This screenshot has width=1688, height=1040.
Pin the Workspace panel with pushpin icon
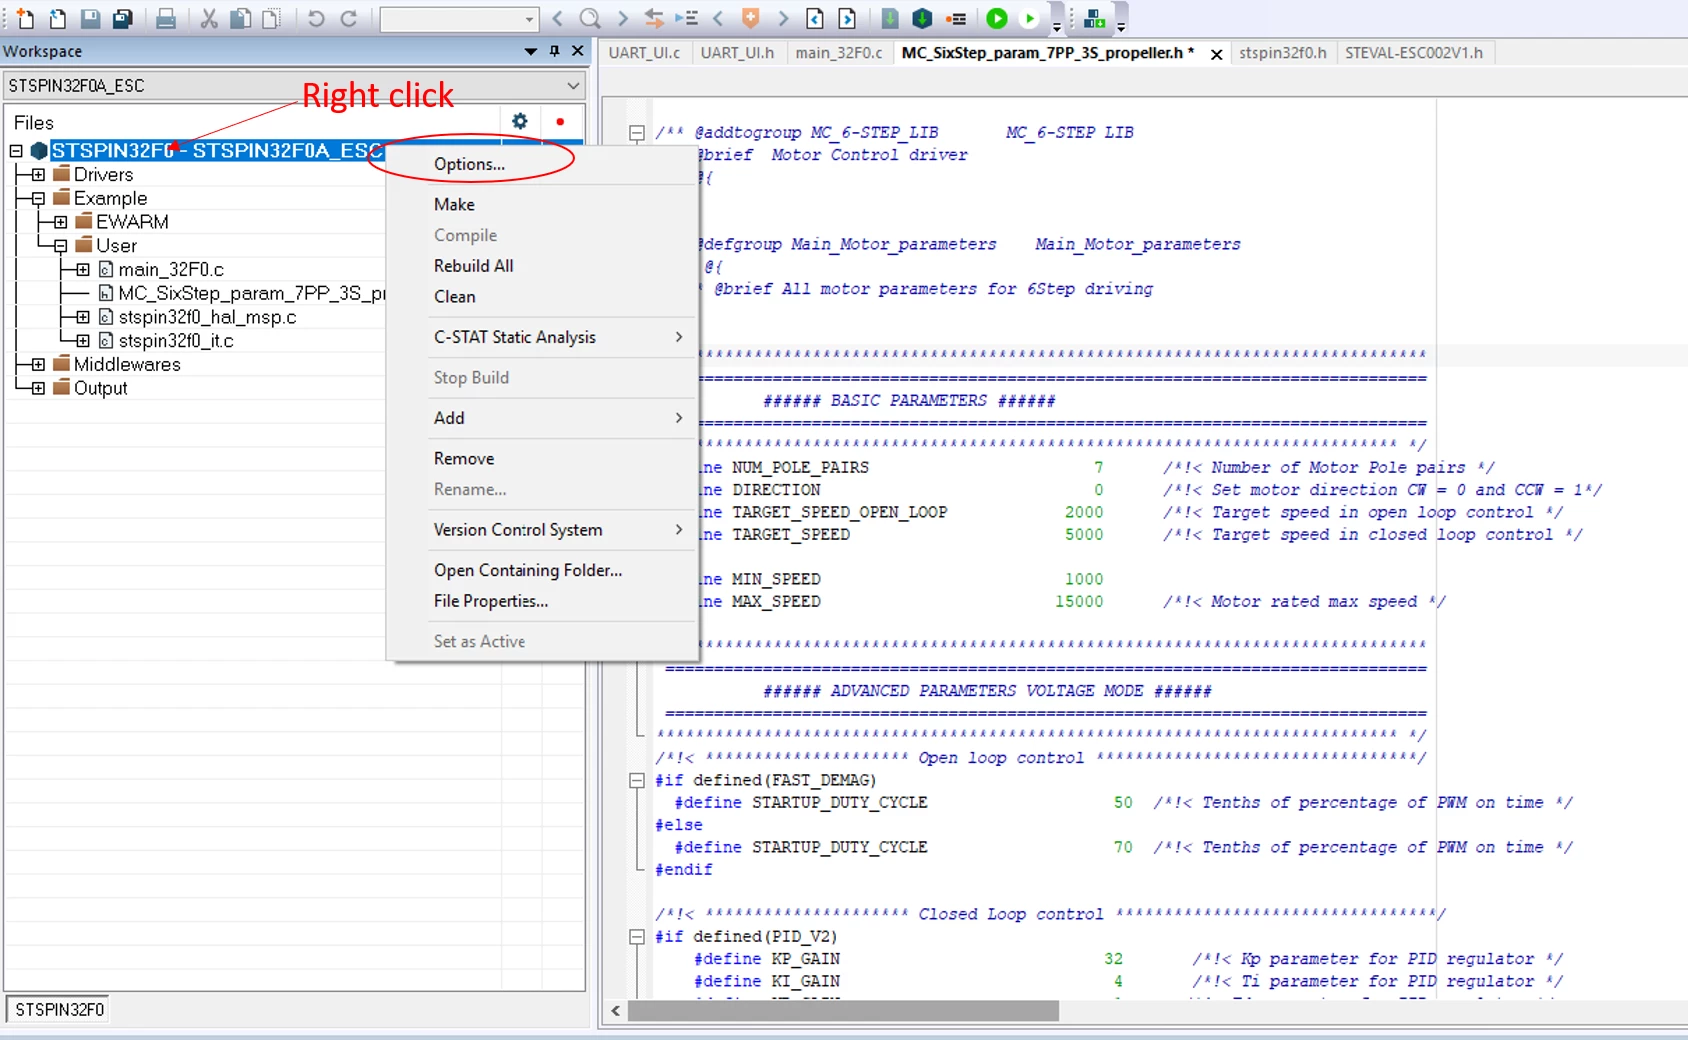tap(555, 51)
